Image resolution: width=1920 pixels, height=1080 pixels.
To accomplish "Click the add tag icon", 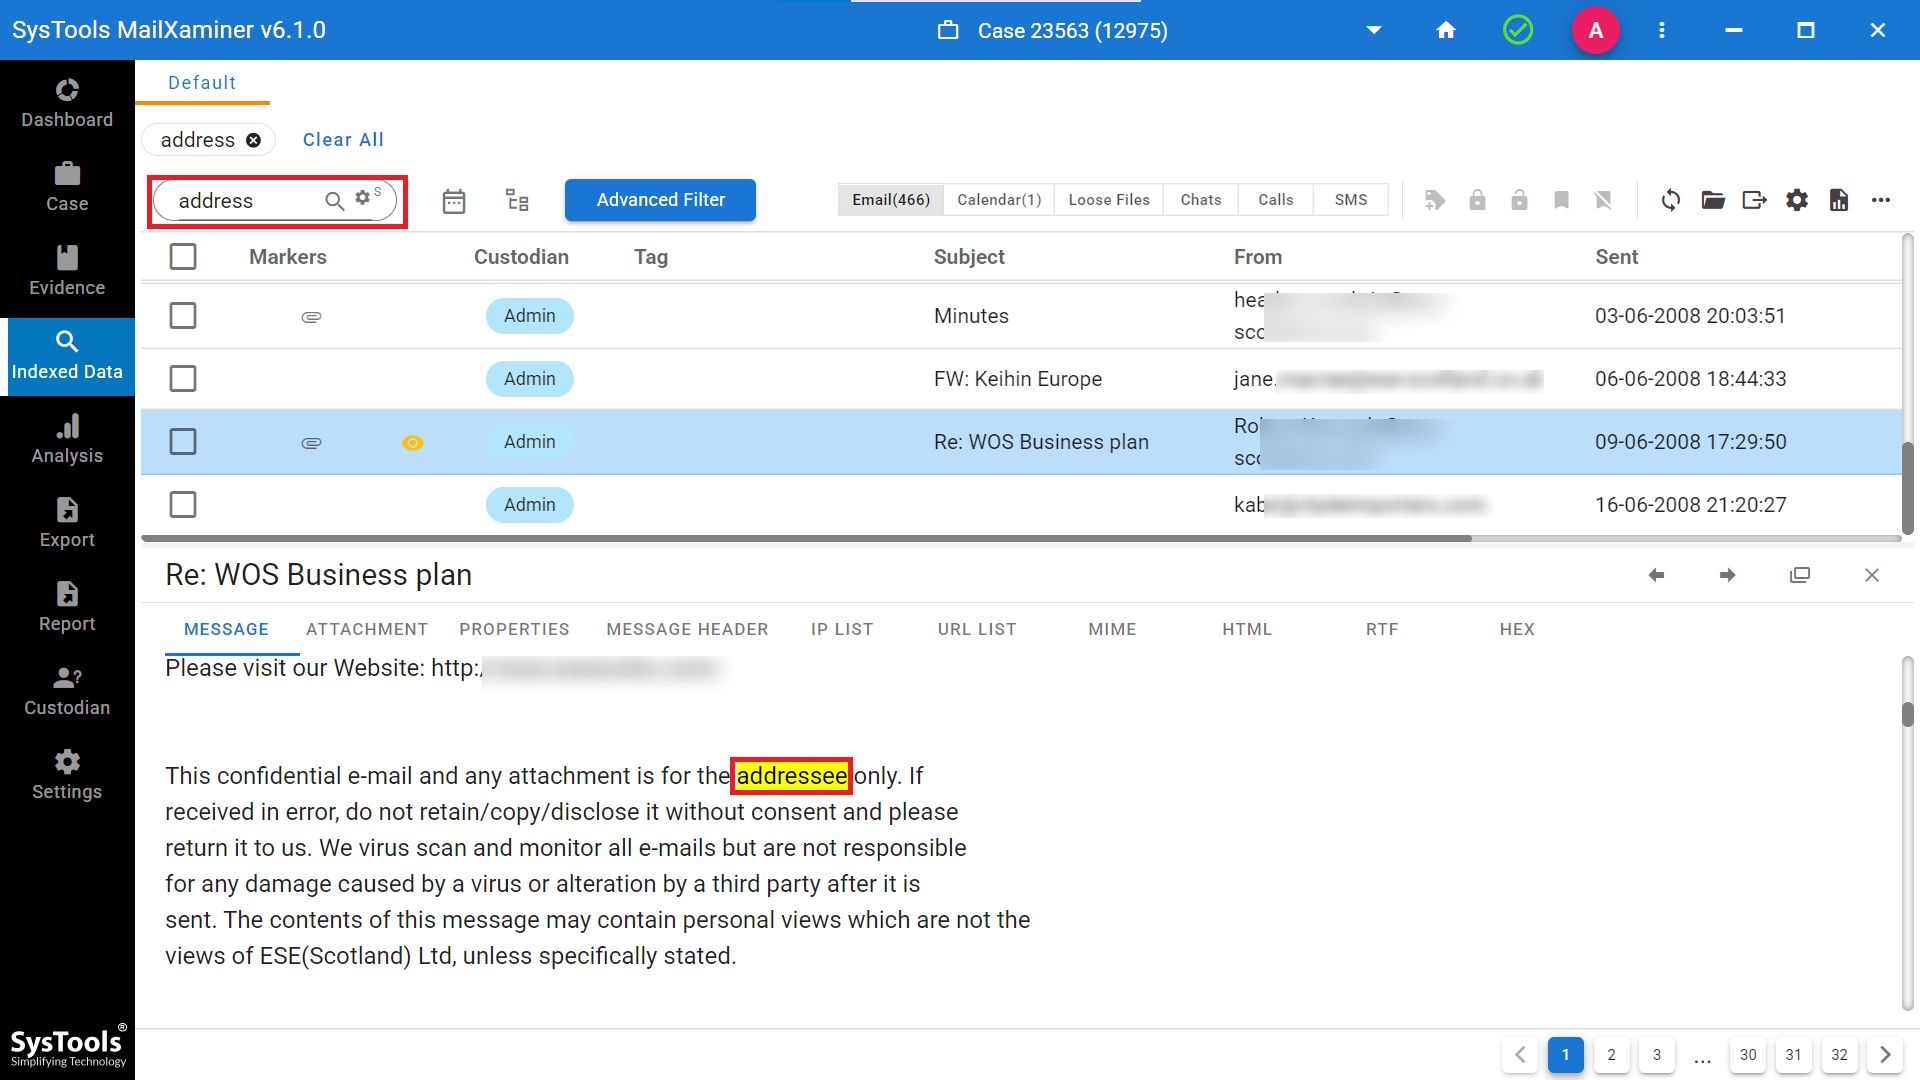I will (1435, 200).
